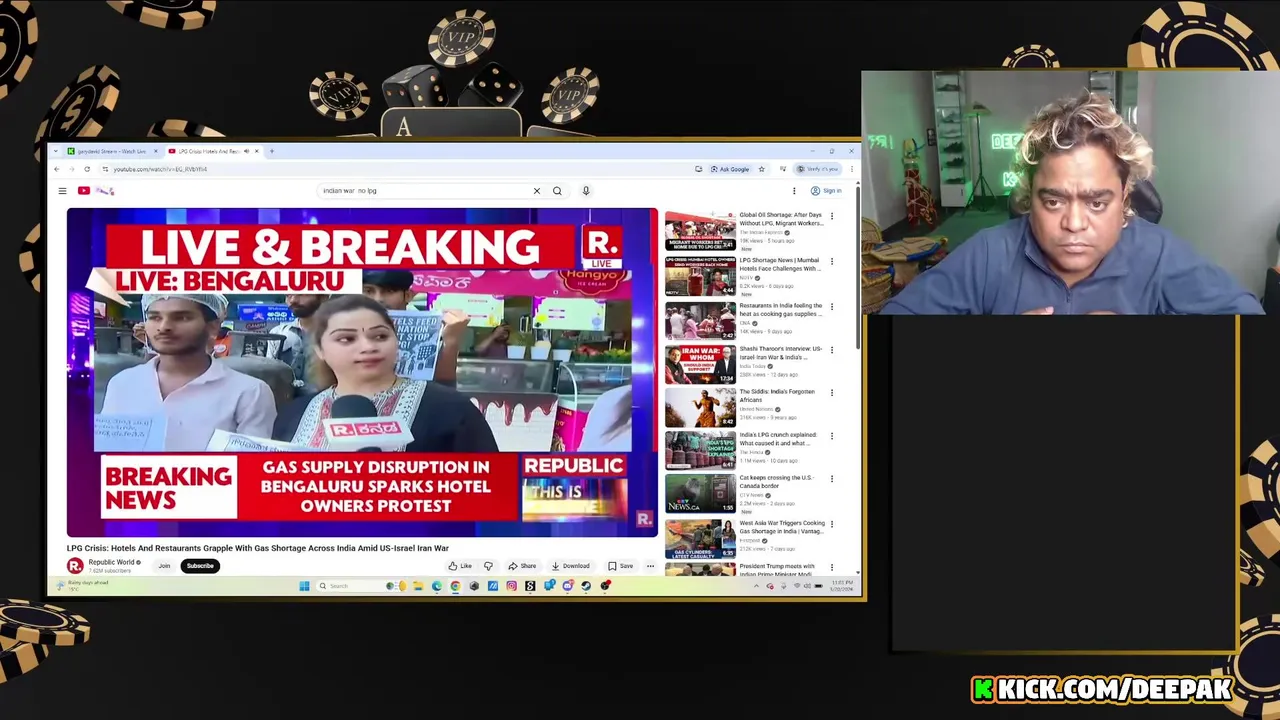Open more actions ellipsis beside Save
The width and height of the screenshot is (1280, 720).
(x=650, y=566)
